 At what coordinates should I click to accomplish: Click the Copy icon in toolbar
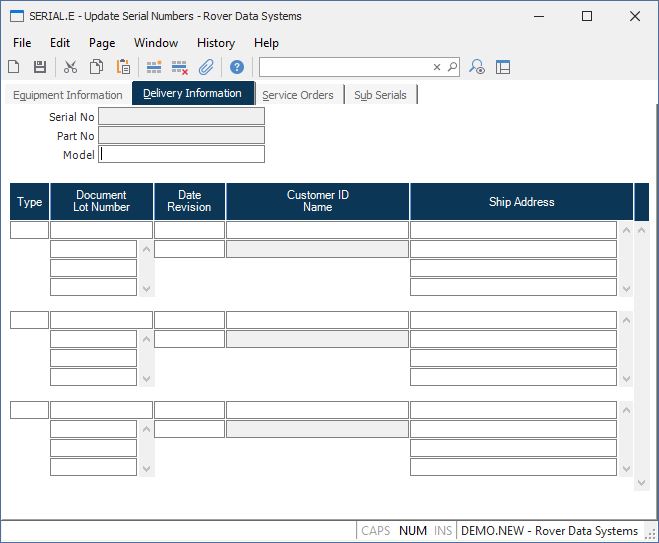point(97,67)
